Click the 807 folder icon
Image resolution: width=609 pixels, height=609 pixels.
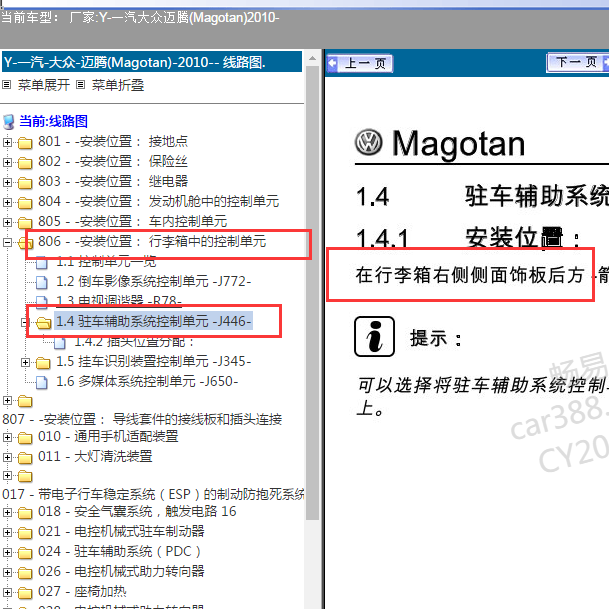(25, 401)
